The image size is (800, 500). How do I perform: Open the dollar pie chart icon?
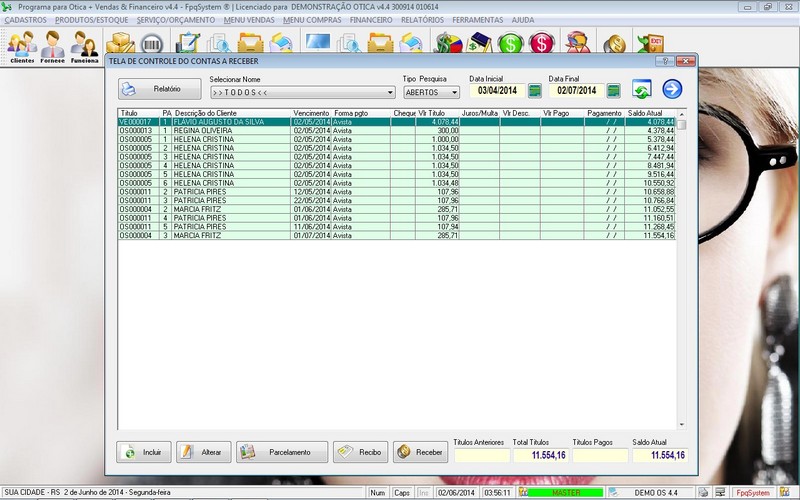(448, 43)
